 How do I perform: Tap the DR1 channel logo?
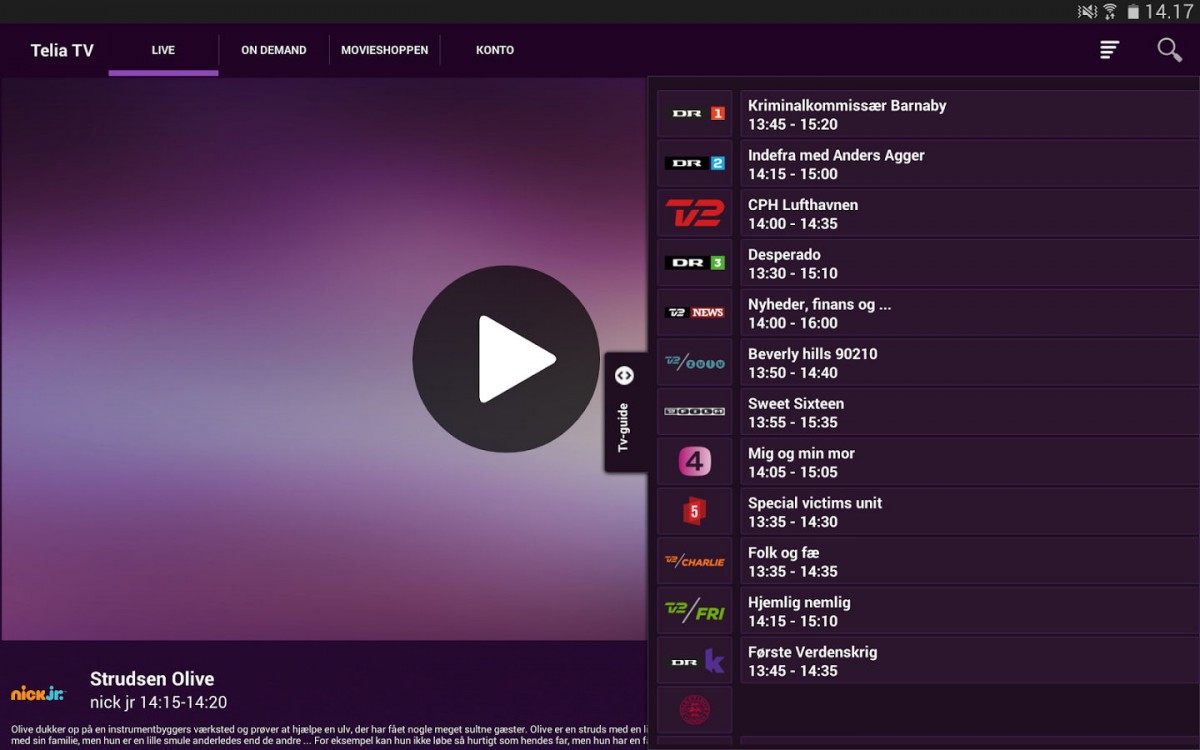pyautogui.click(x=695, y=114)
